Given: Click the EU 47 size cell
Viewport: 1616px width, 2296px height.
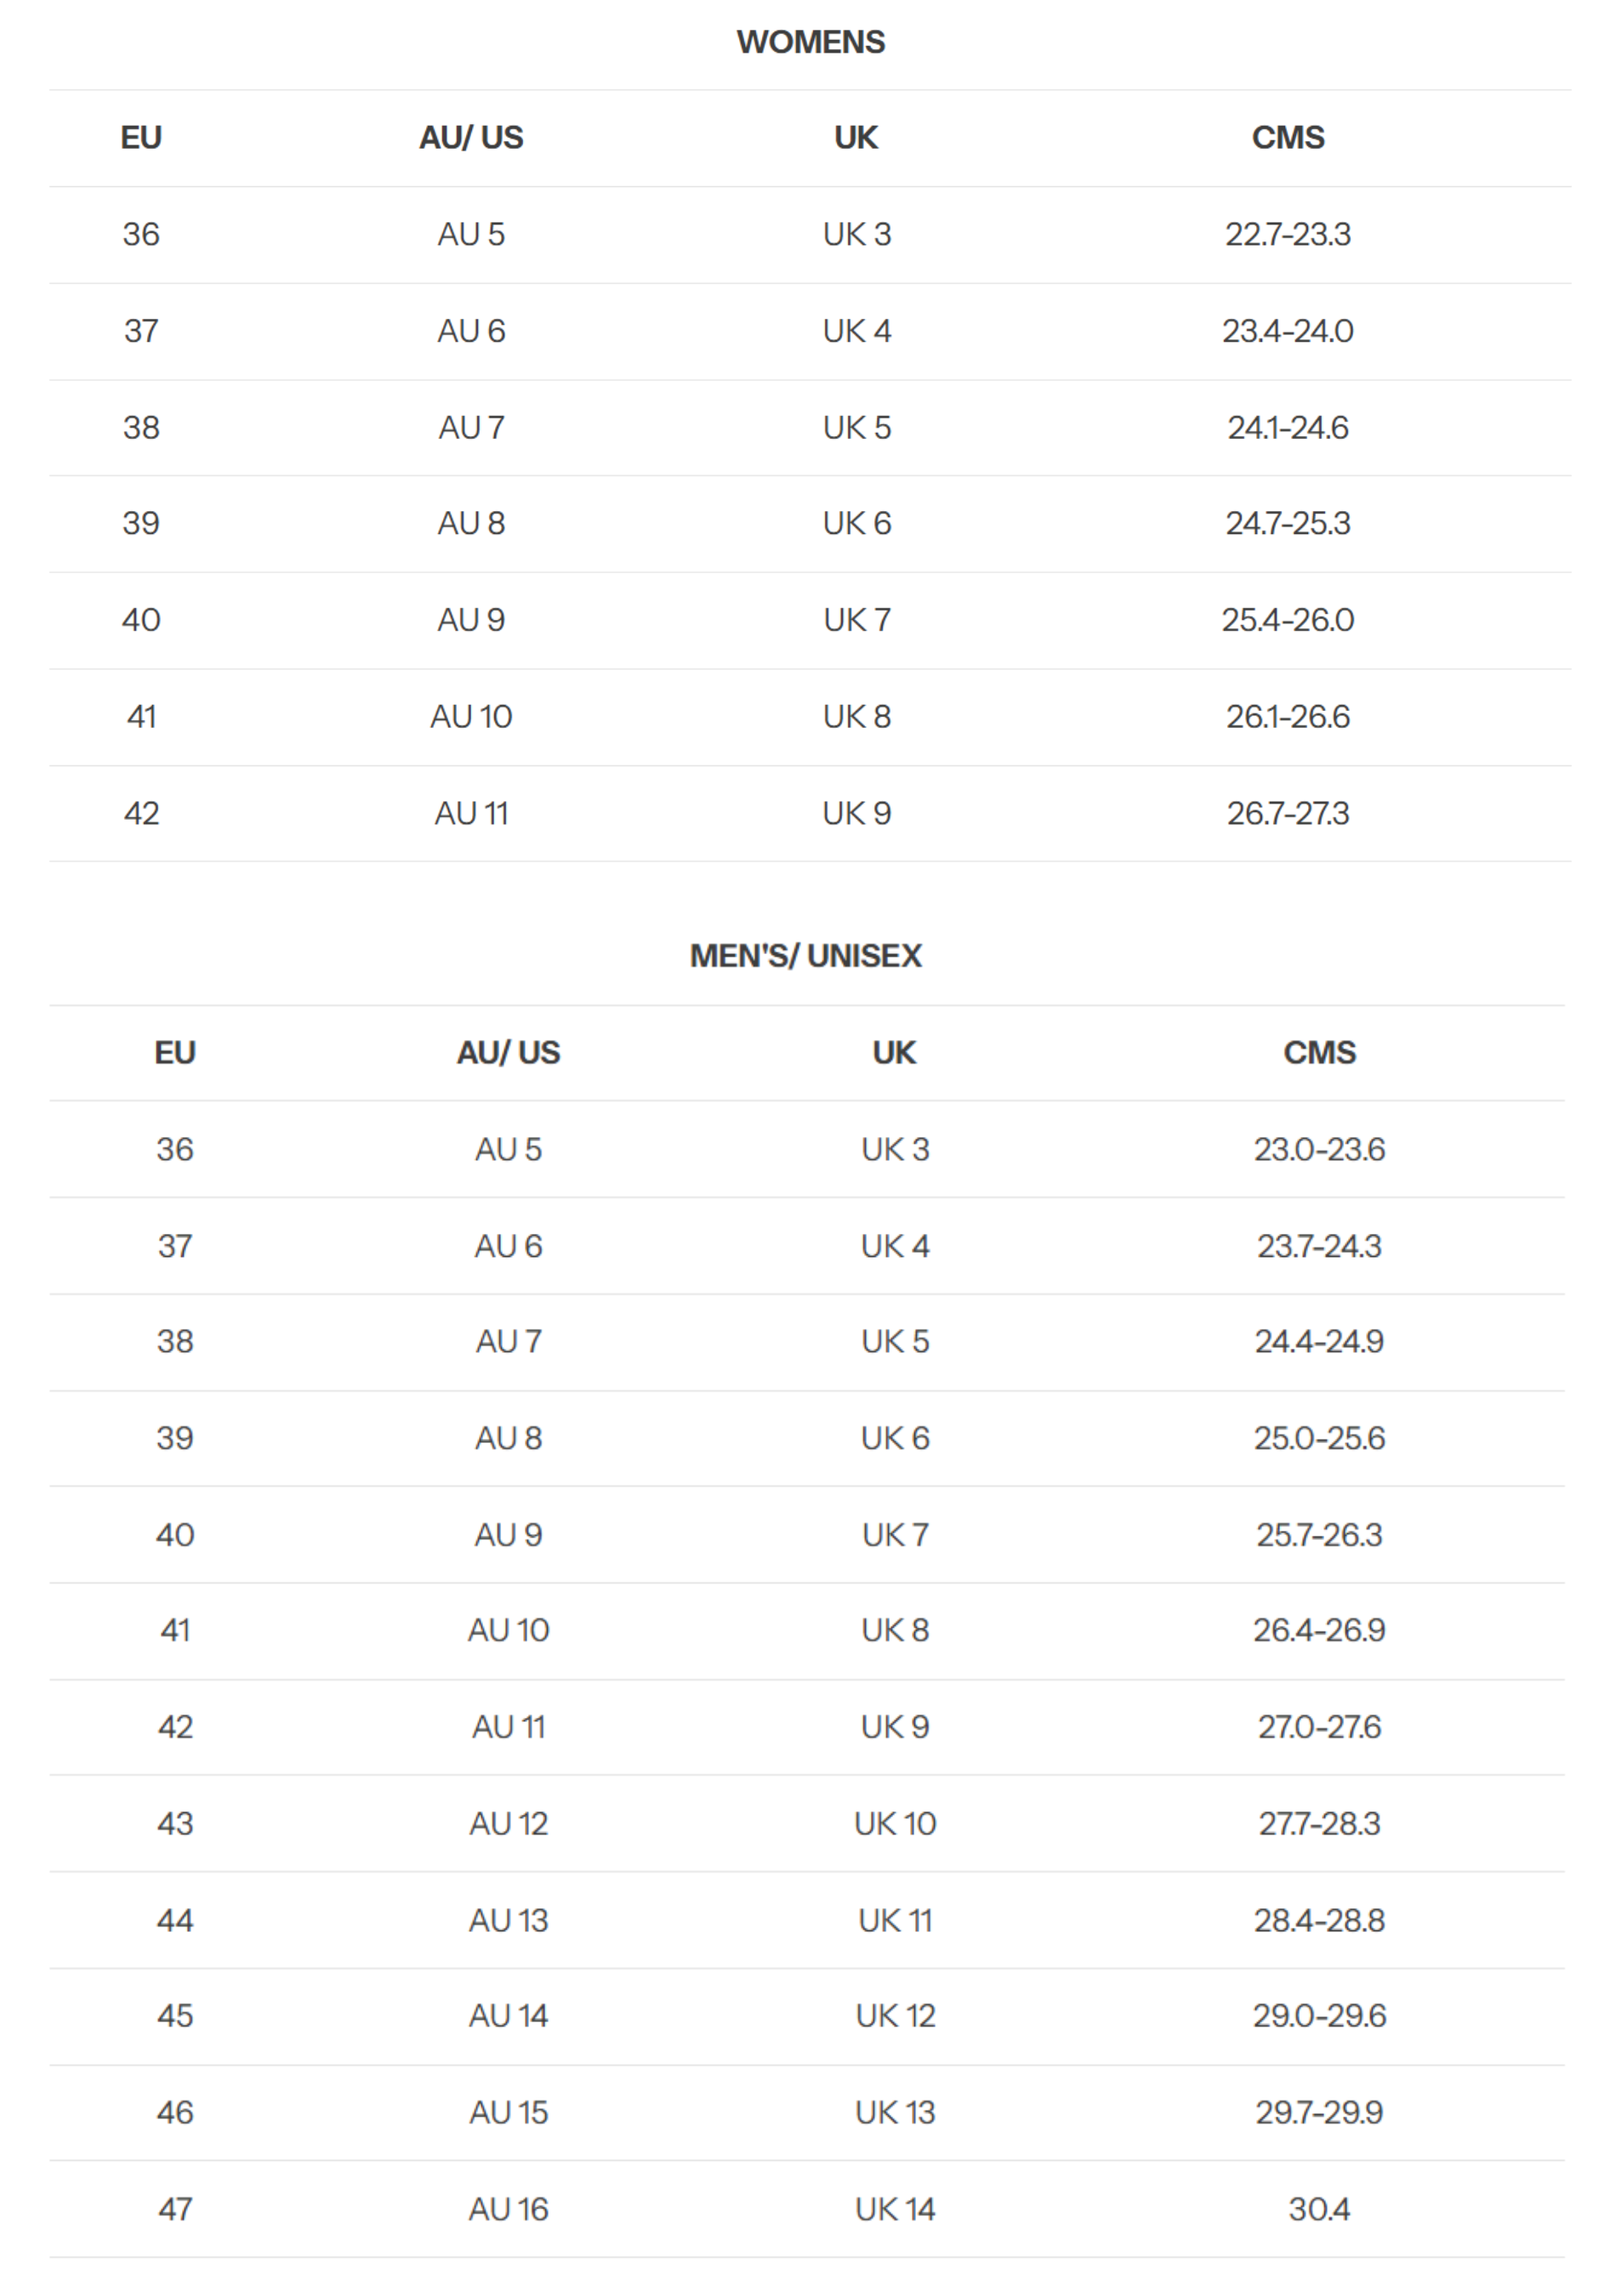Looking at the screenshot, I should tap(175, 2209).
